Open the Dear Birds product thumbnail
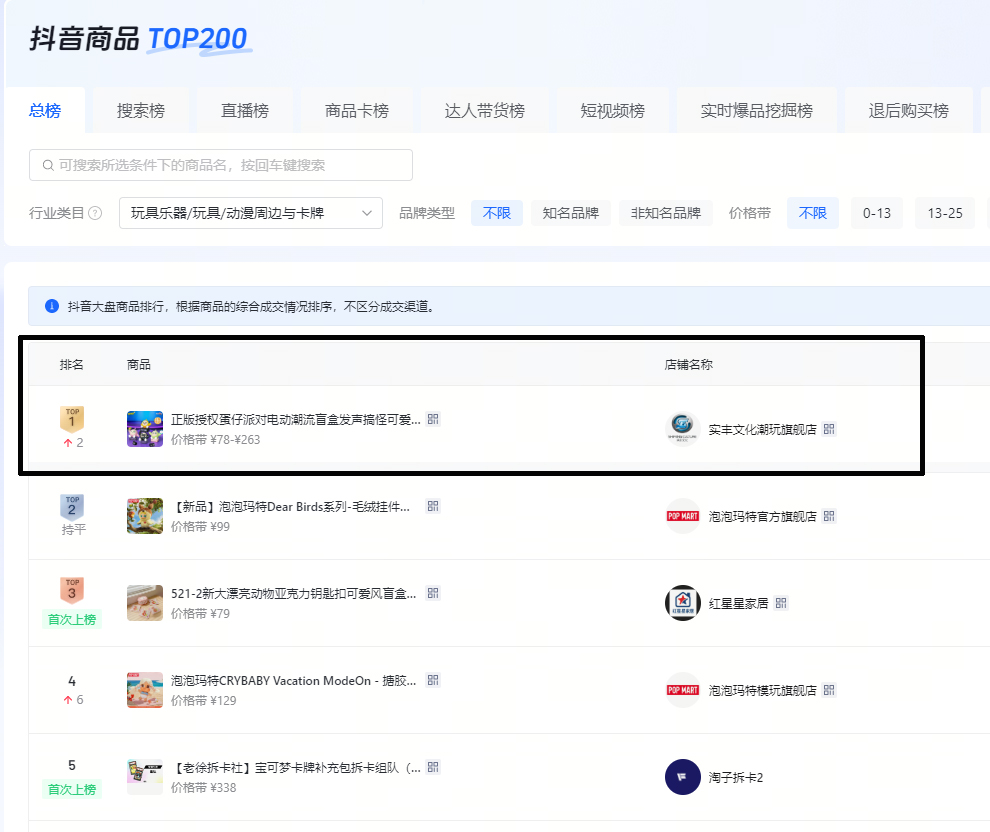The height and width of the screenshot is (832, 990). [x=145, y=516]
